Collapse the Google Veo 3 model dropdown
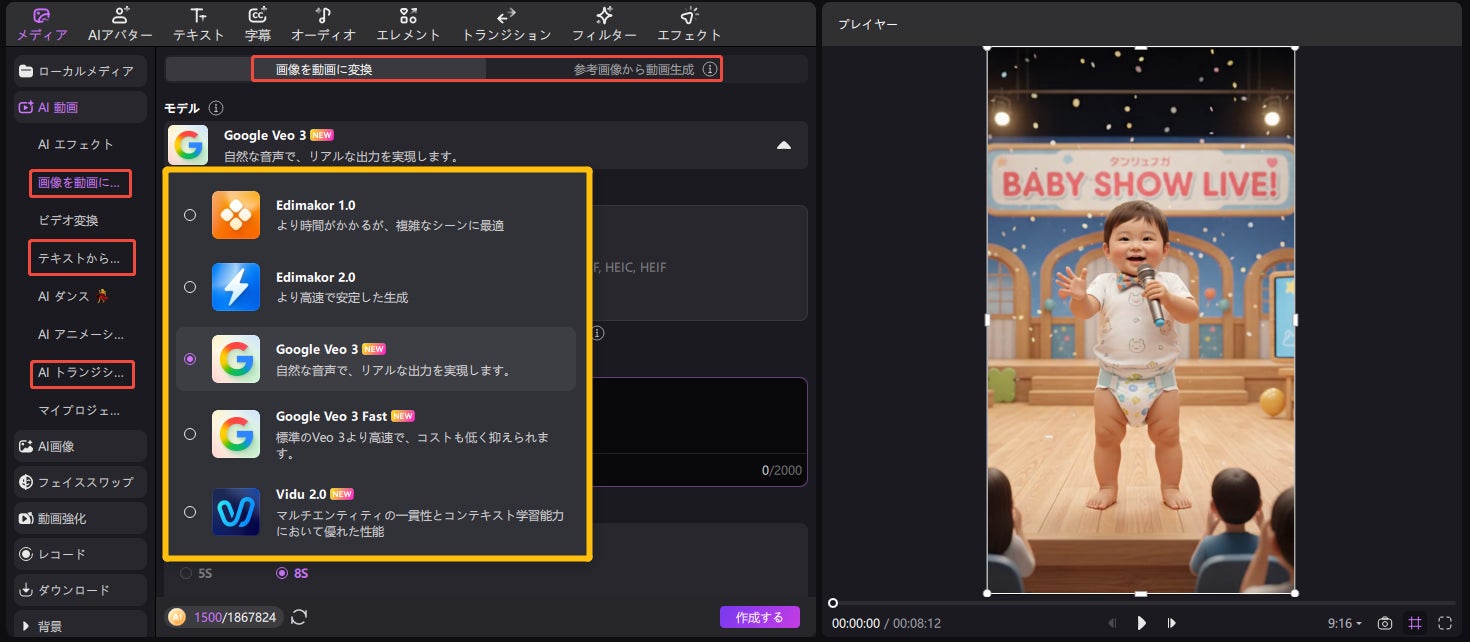This screenshot has height=642, width=1470. click(784, 145)
